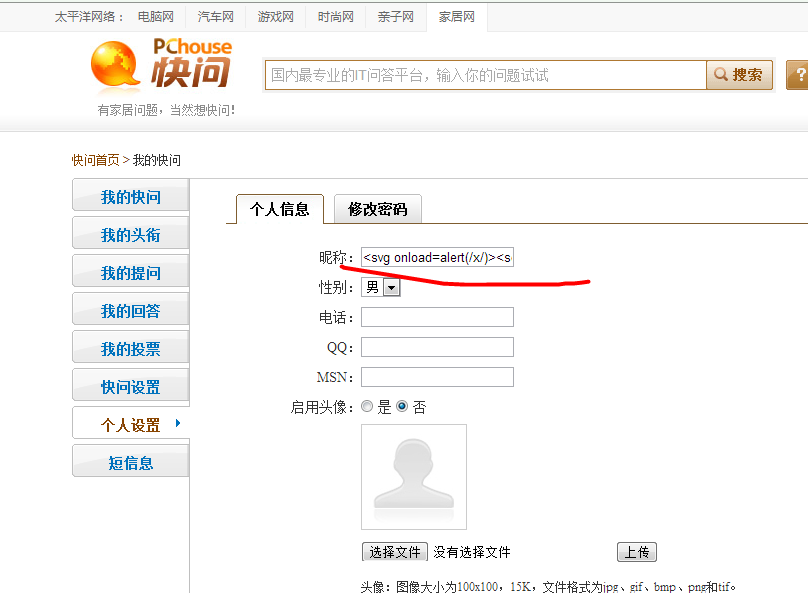
Task: Click the blue arrow beside 个人设置
Action: [x=178, y=423]
